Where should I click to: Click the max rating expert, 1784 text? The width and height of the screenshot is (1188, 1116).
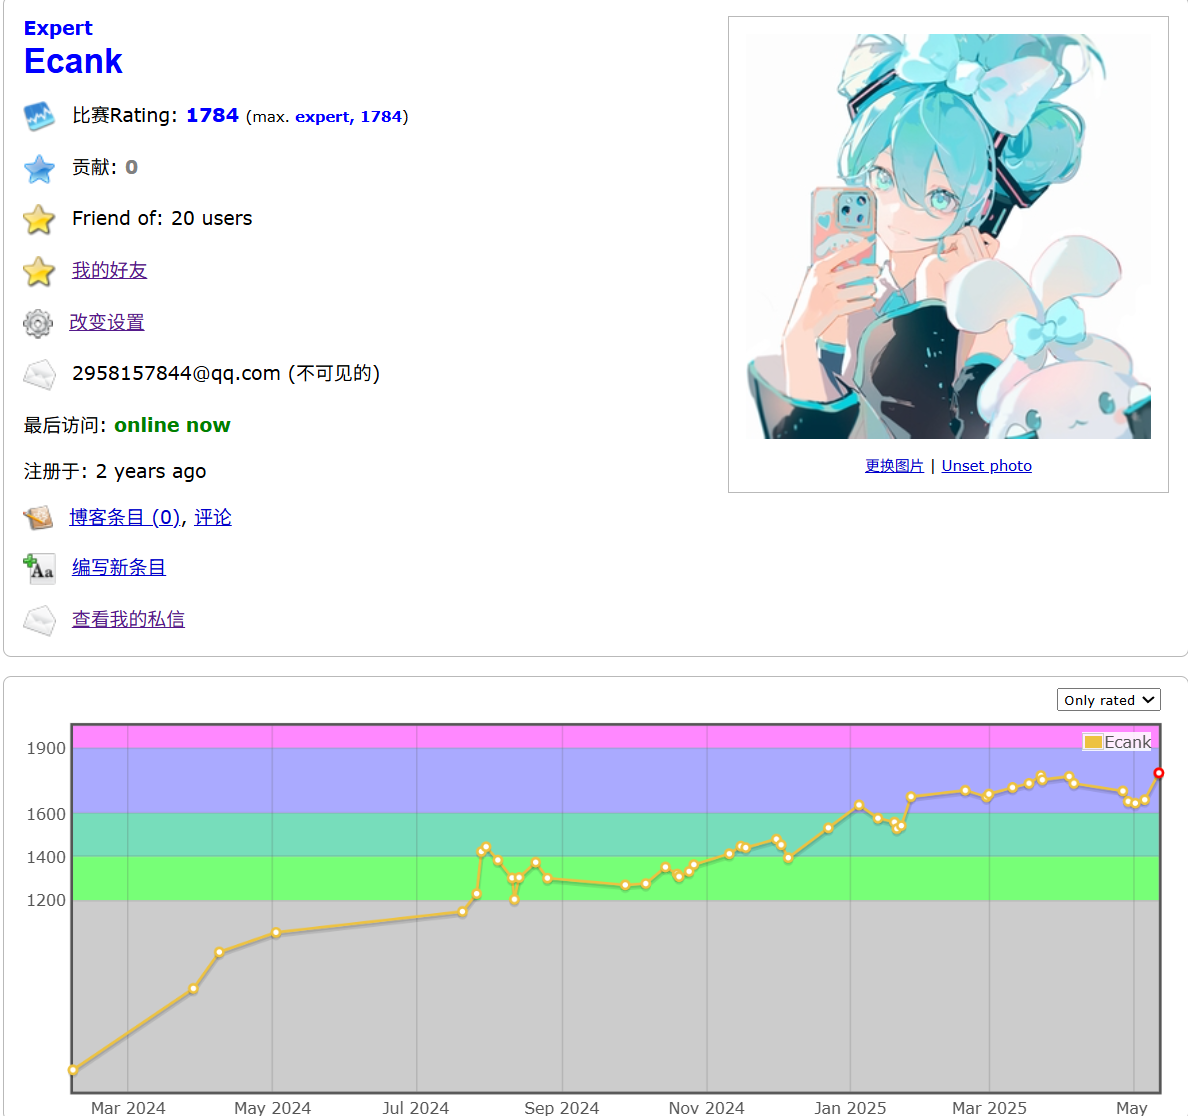pyautogui.click(x=349, y=117)
